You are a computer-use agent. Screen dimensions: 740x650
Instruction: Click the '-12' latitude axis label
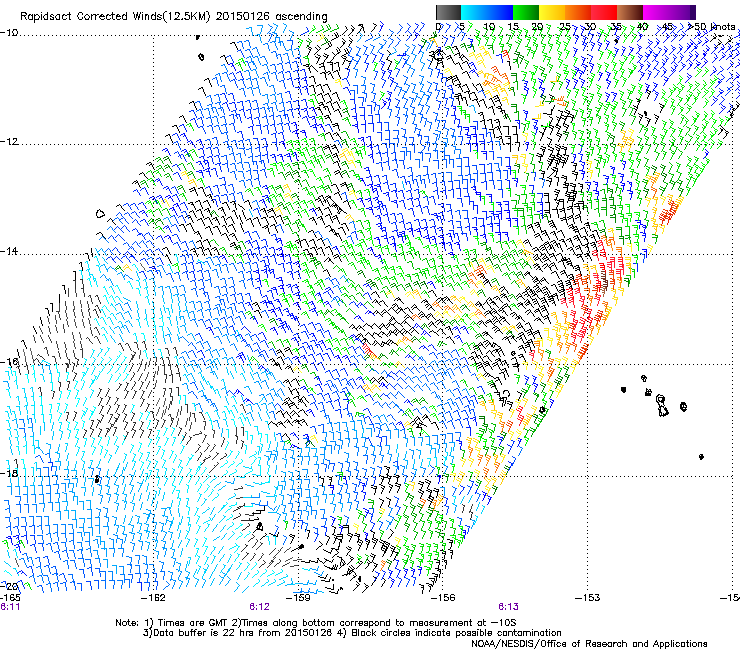pos(9,142)
